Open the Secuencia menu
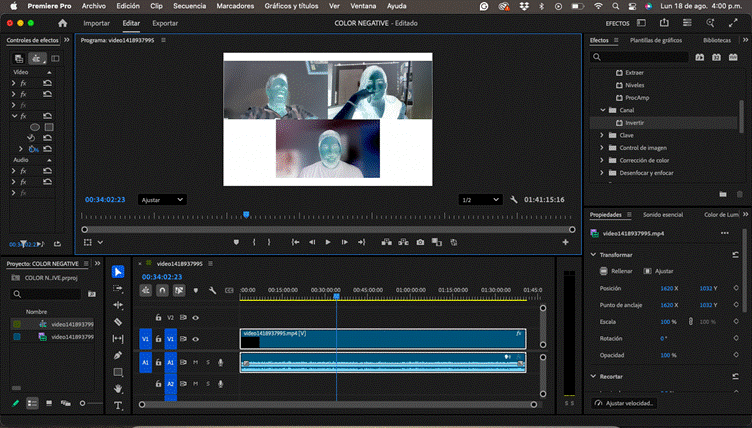 [189, 6]
